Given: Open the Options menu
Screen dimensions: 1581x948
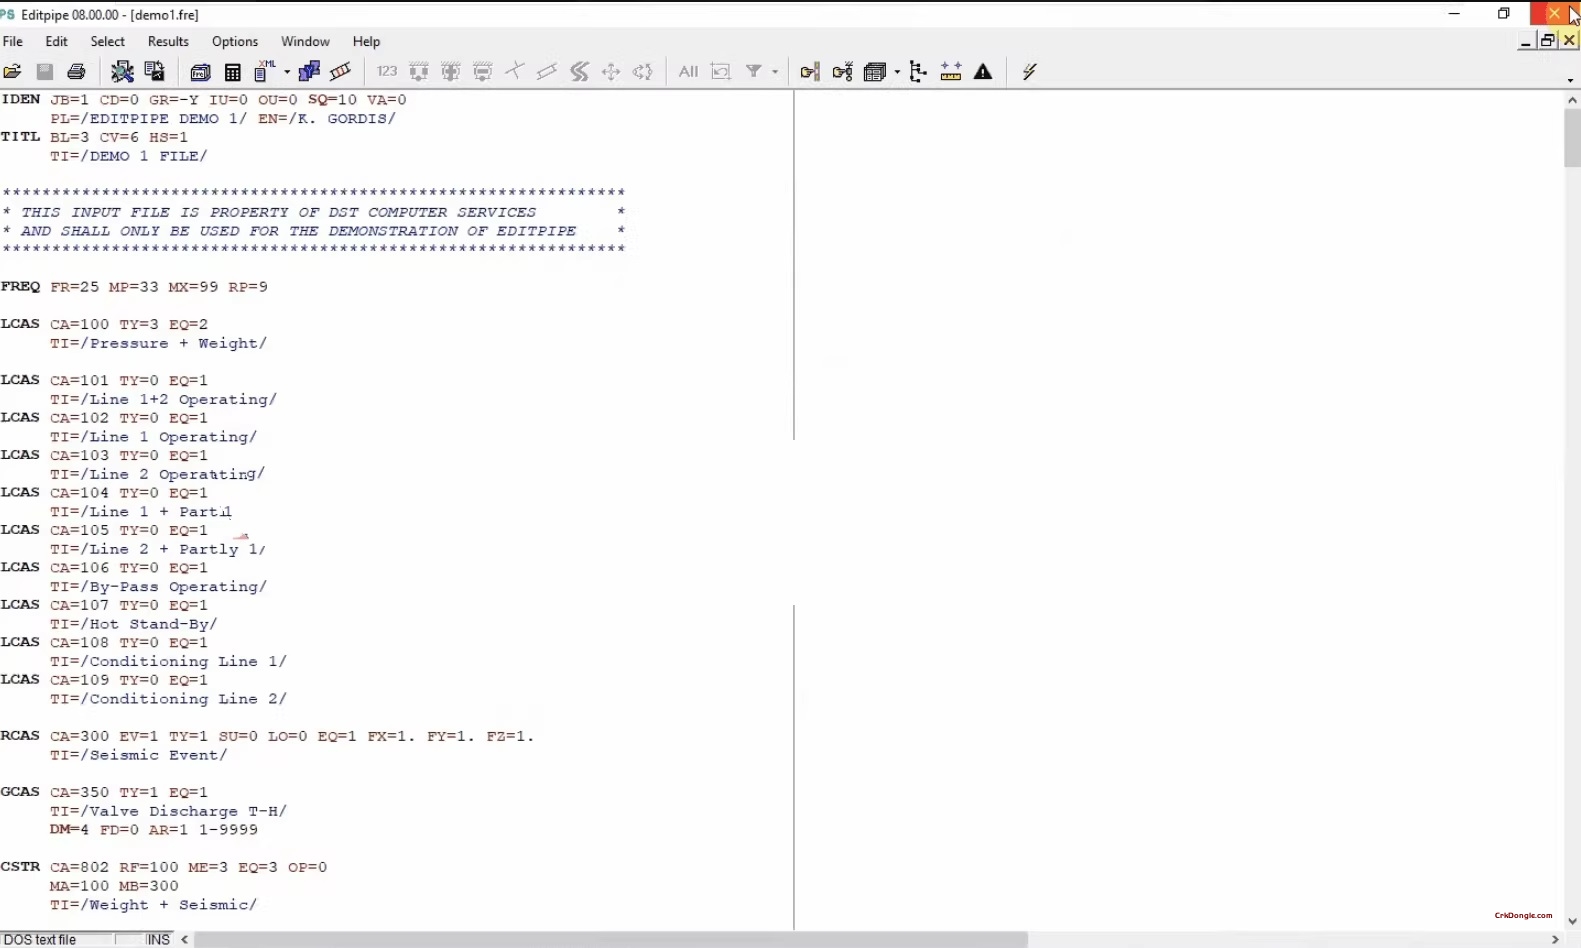Looking at the screenshot, I should 235,41.
